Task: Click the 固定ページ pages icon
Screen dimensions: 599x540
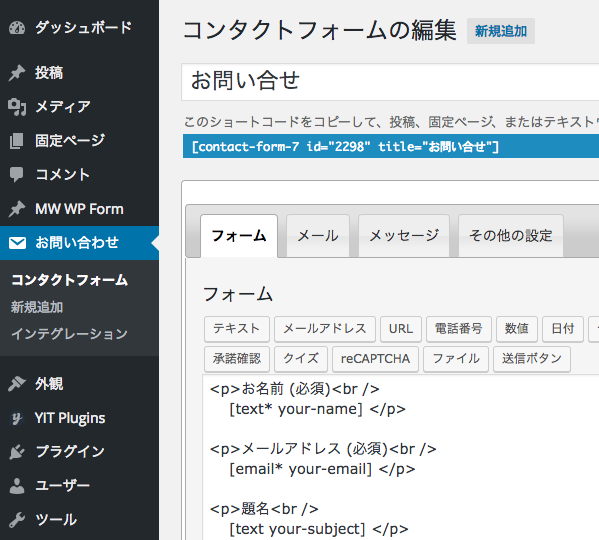Action: 16,141
